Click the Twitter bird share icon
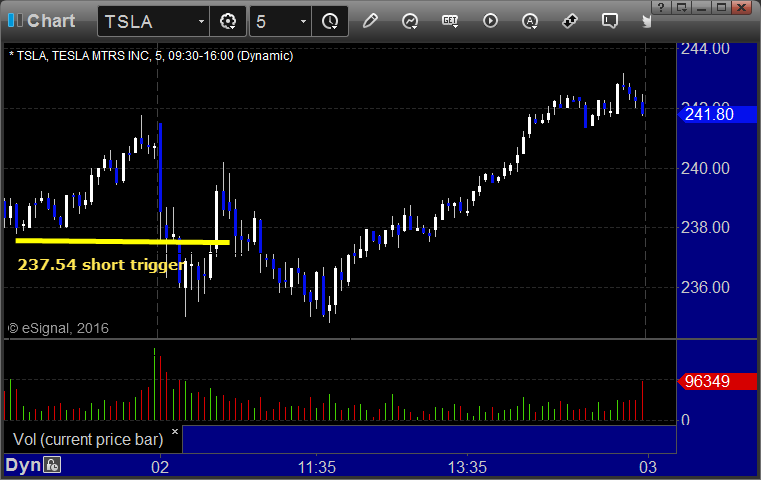The width and height of the screenshot is (761, 480). click(646, 21)
